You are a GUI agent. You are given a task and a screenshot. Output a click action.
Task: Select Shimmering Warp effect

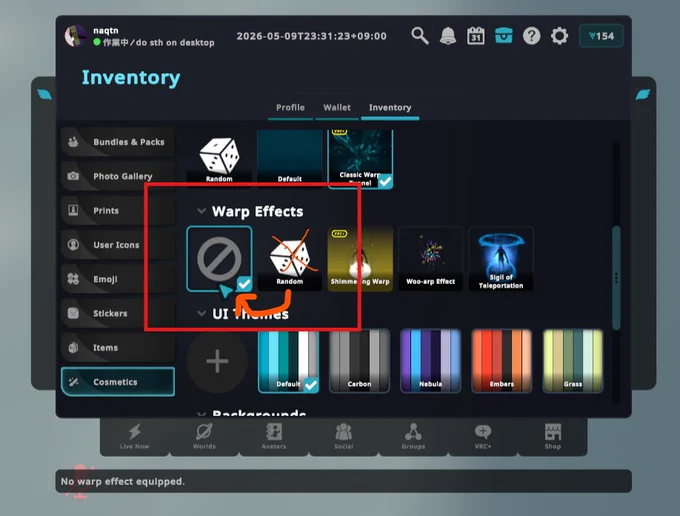360,258
